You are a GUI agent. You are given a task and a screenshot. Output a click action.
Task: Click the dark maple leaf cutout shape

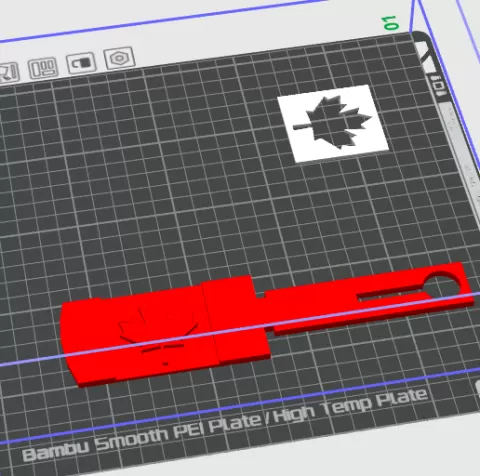pos(337,123)
